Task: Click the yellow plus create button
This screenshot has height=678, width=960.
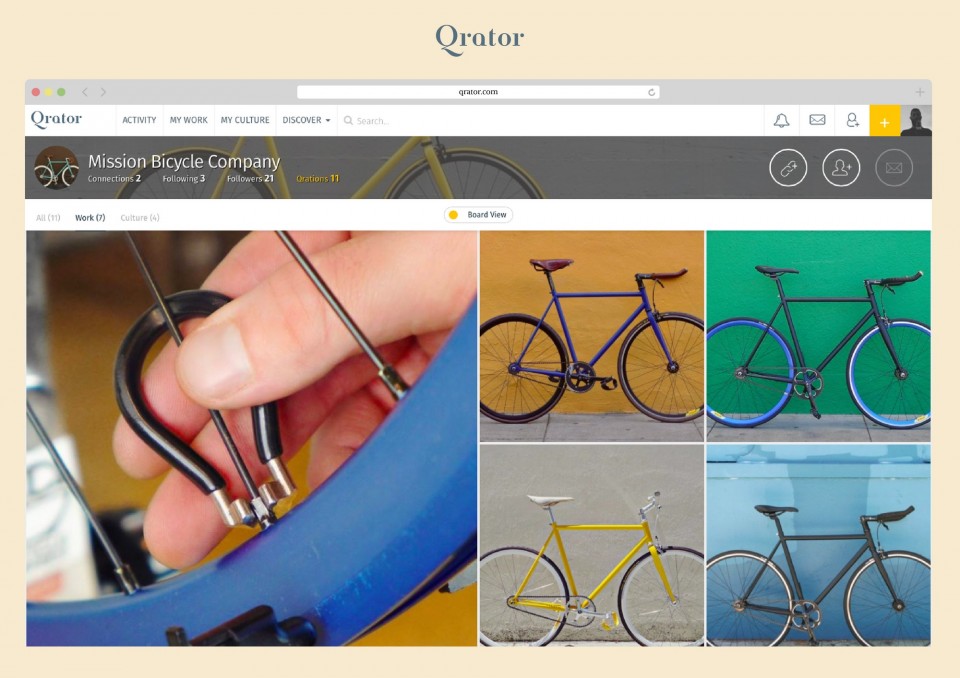Action: [x=885, y=121]
